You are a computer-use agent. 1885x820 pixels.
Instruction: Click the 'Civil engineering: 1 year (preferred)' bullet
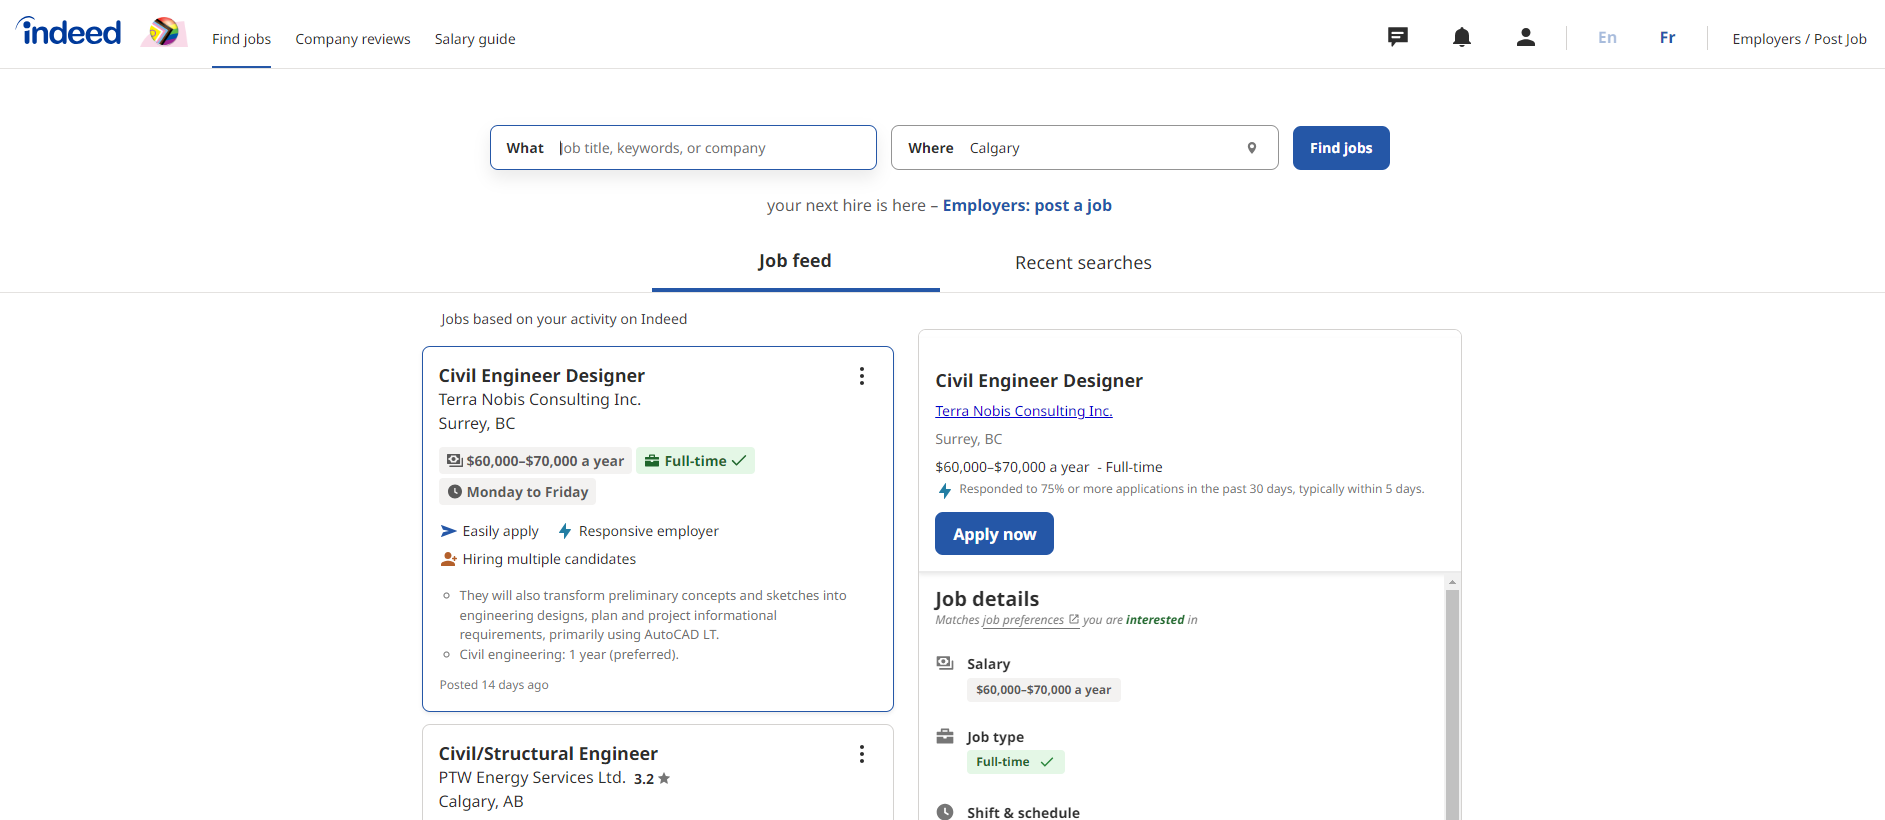569,655
